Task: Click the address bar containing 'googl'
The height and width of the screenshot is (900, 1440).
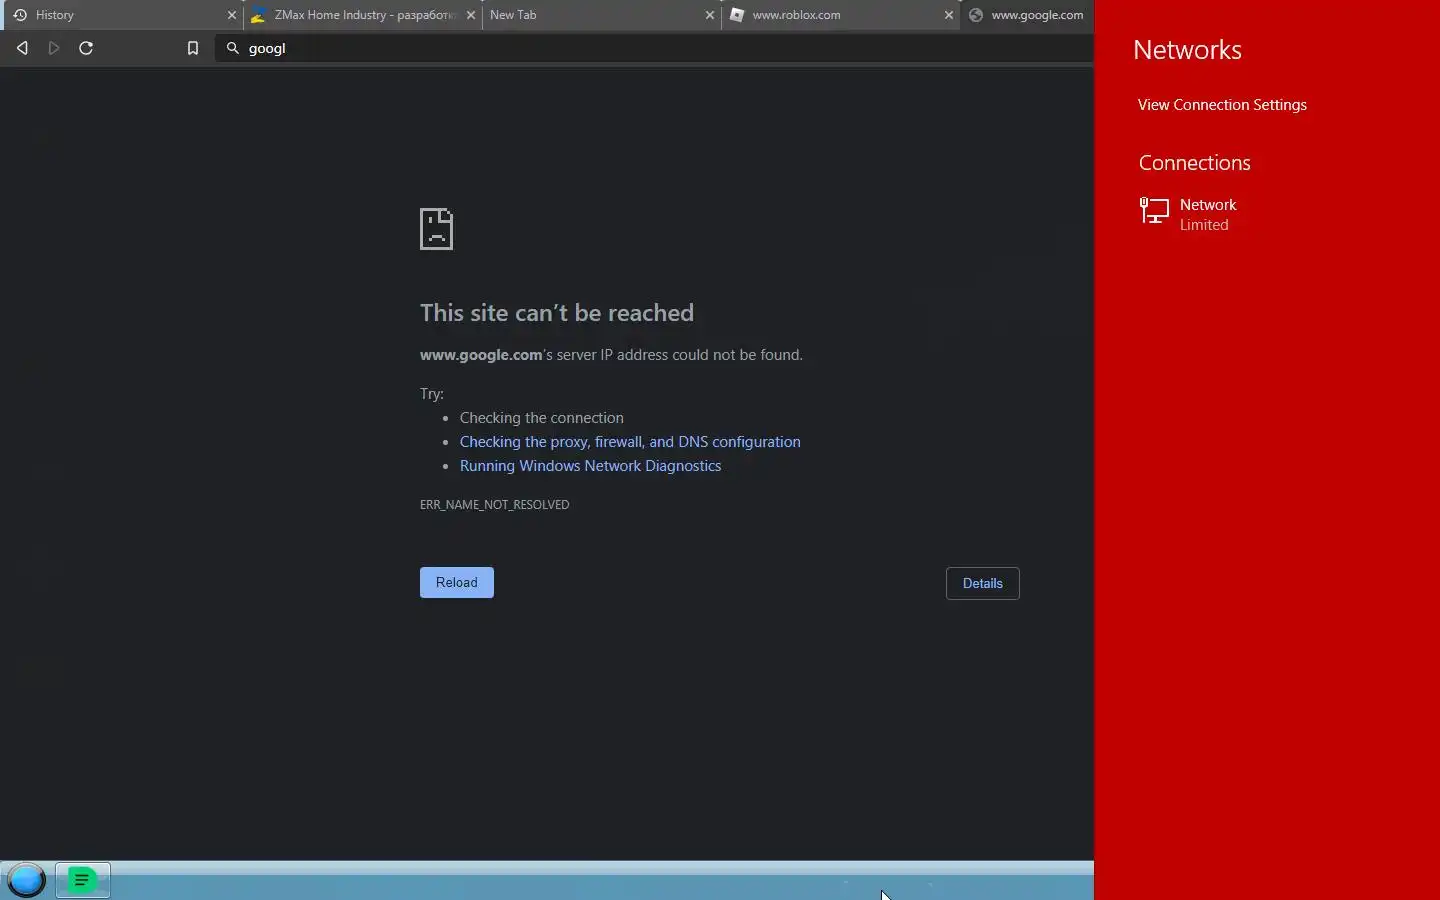Action: [654, 48]
